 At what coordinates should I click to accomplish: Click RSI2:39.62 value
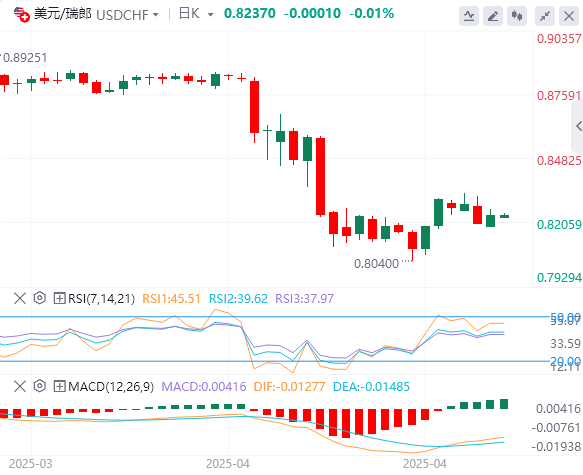coord(238,298)
